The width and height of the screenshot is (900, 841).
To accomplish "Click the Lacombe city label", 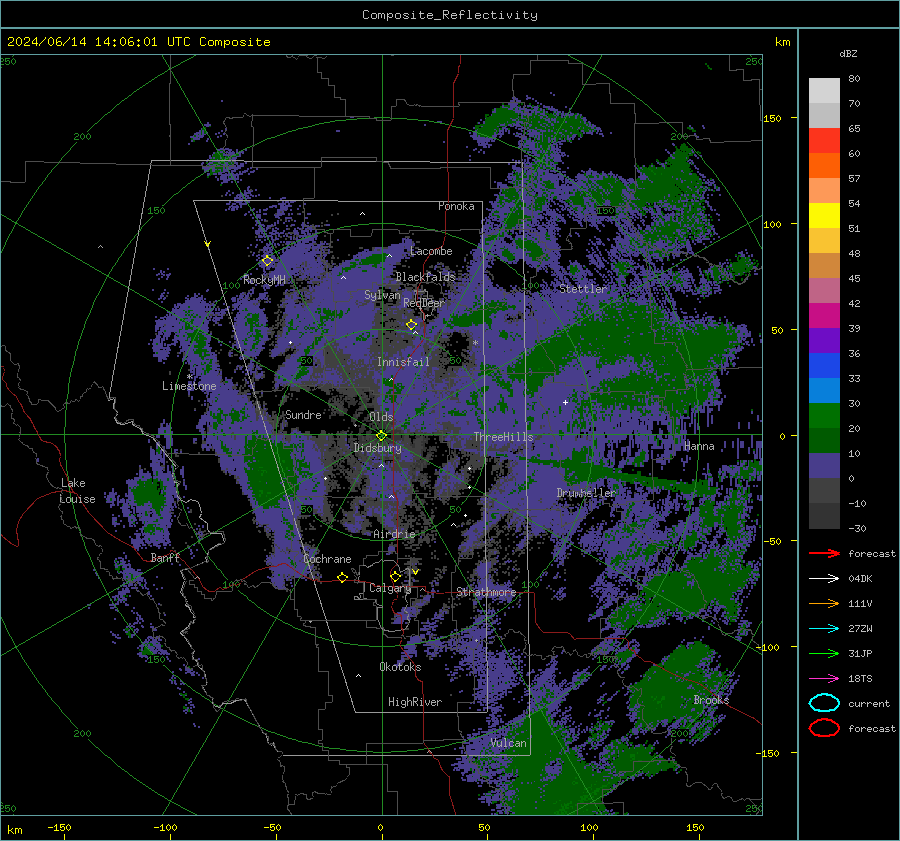I will pyautogui.click(x=431, y=251).
